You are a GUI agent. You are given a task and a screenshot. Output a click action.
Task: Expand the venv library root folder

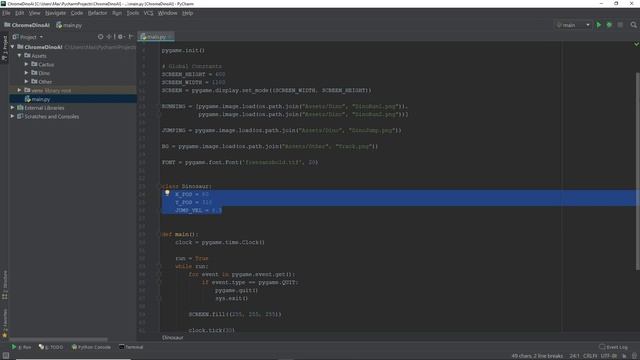(x=19, y=90)
